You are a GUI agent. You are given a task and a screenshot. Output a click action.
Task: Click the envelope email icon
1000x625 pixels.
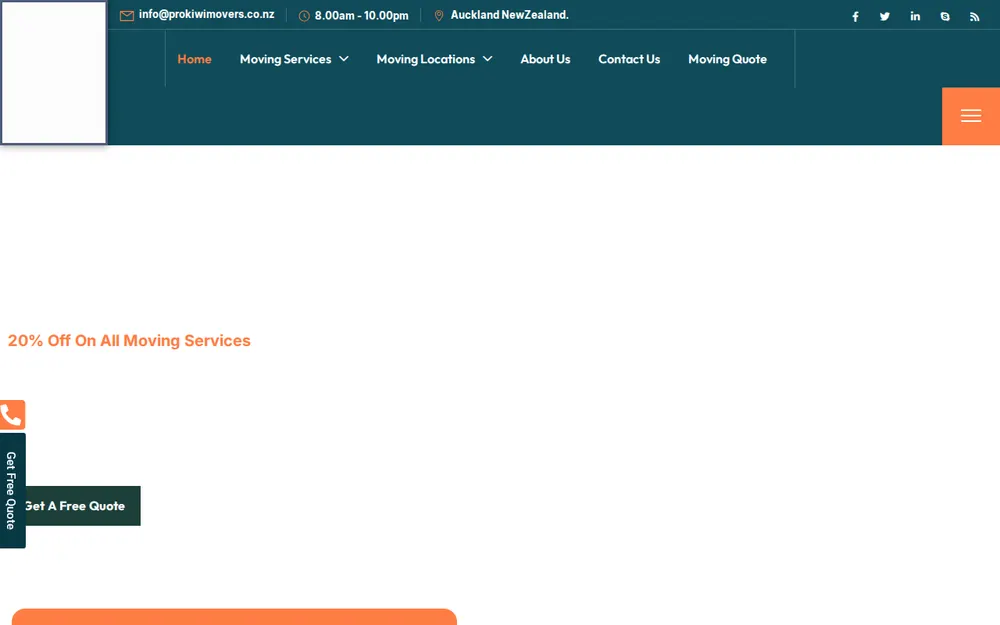click(127, 16)
